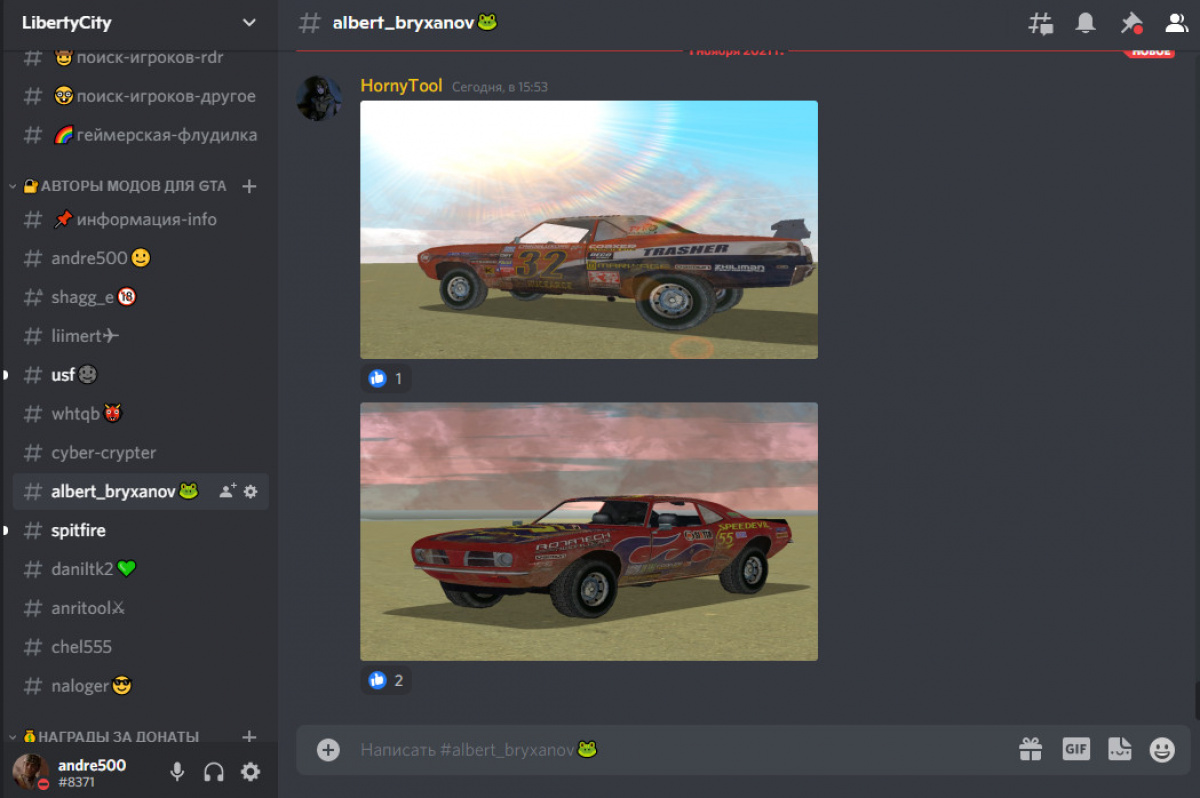Add channel to НАГРАДЫ ЗА ДОНАТЫ
1200x798 pixels.
(250, 737)
